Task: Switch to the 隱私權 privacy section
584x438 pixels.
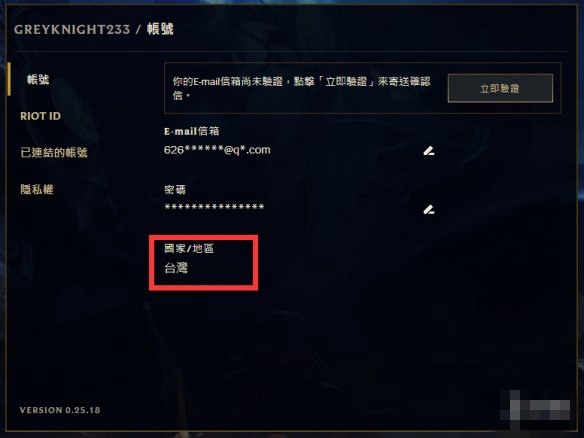Action: (x=37, y=189)
